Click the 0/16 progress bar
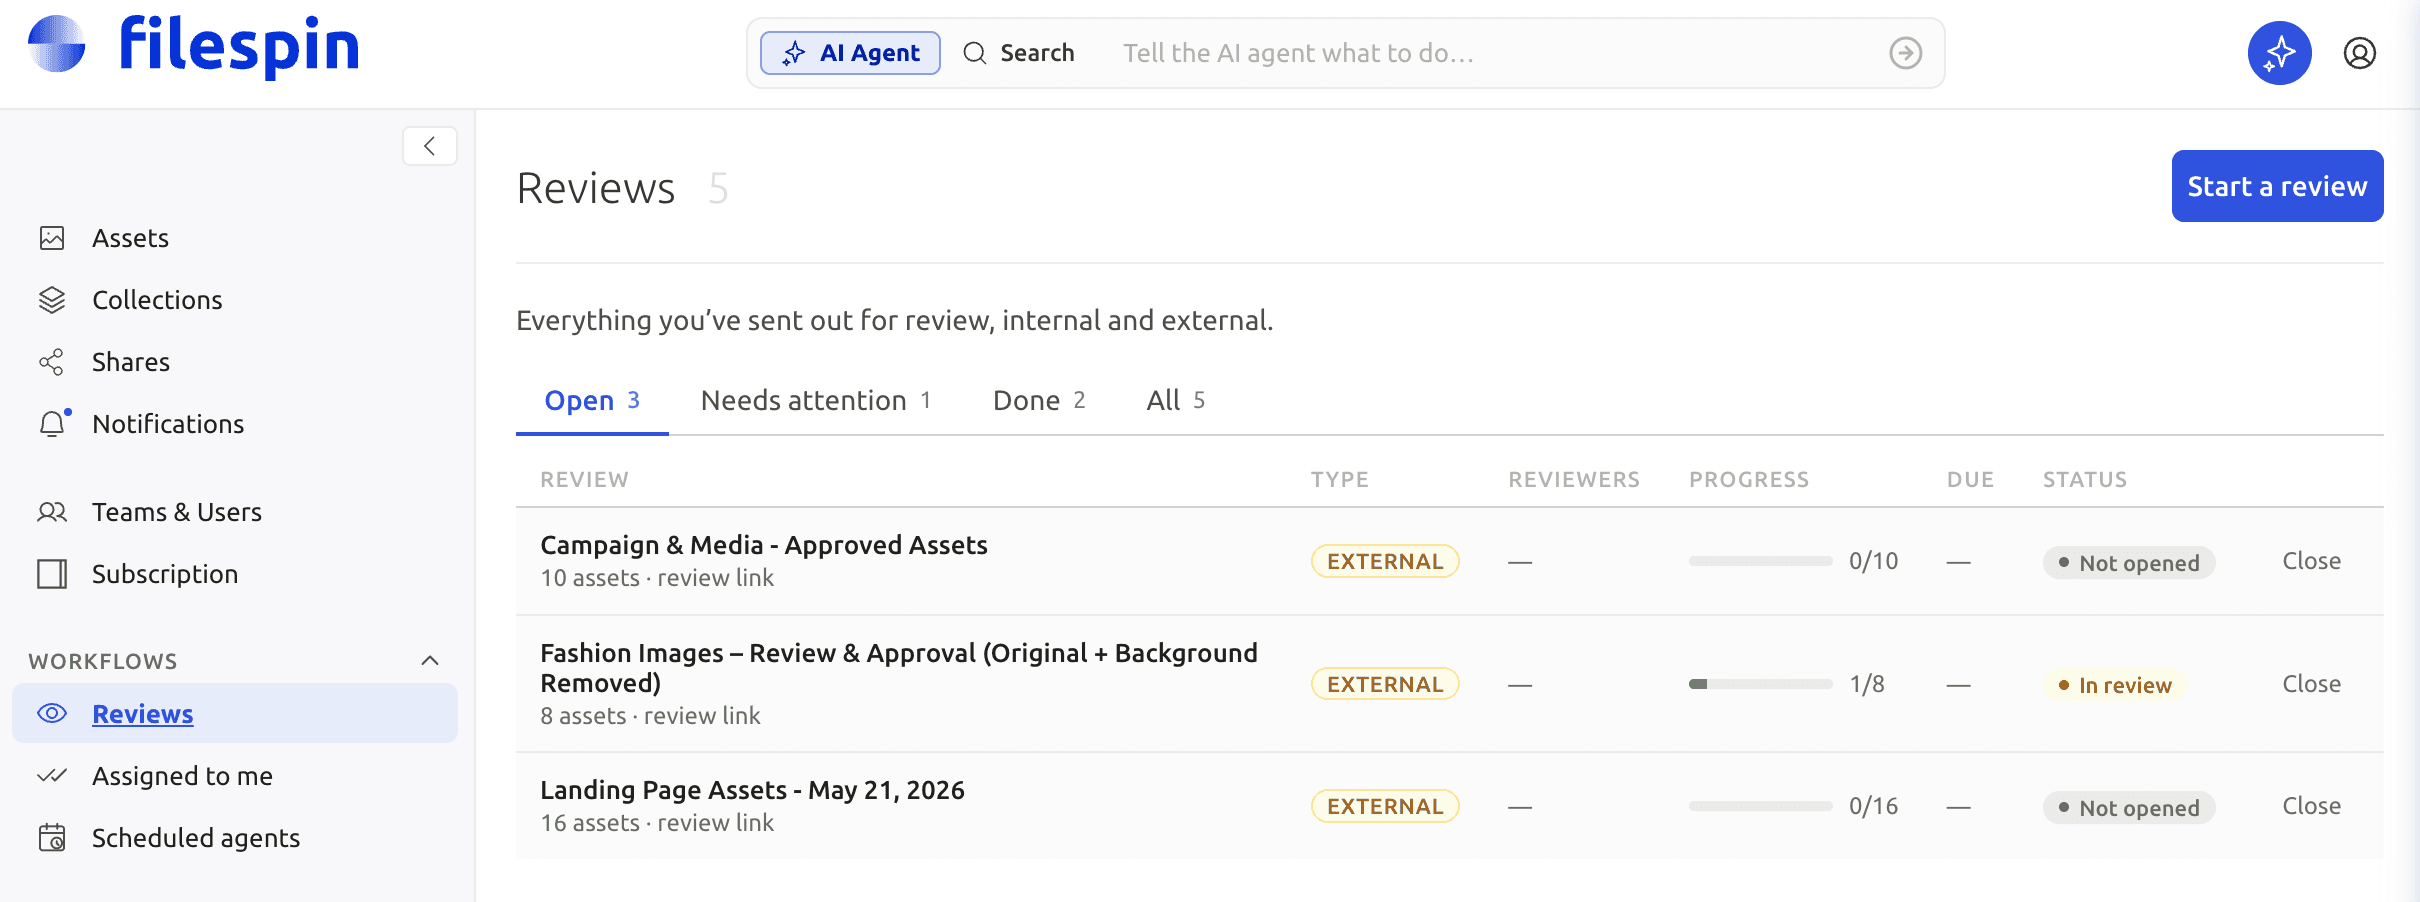The height and width of the screenshot is (902, 2420). 1760,806
